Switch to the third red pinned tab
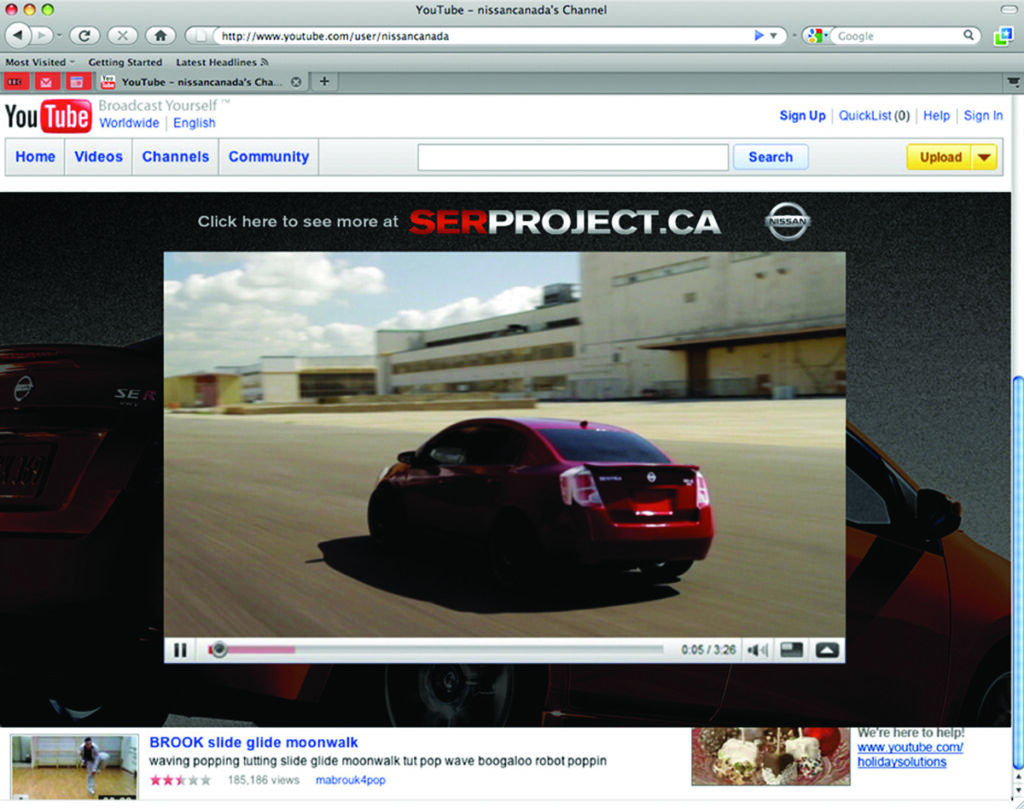Viewport: 1024px width, 809px height. click(x=77, y=82)
